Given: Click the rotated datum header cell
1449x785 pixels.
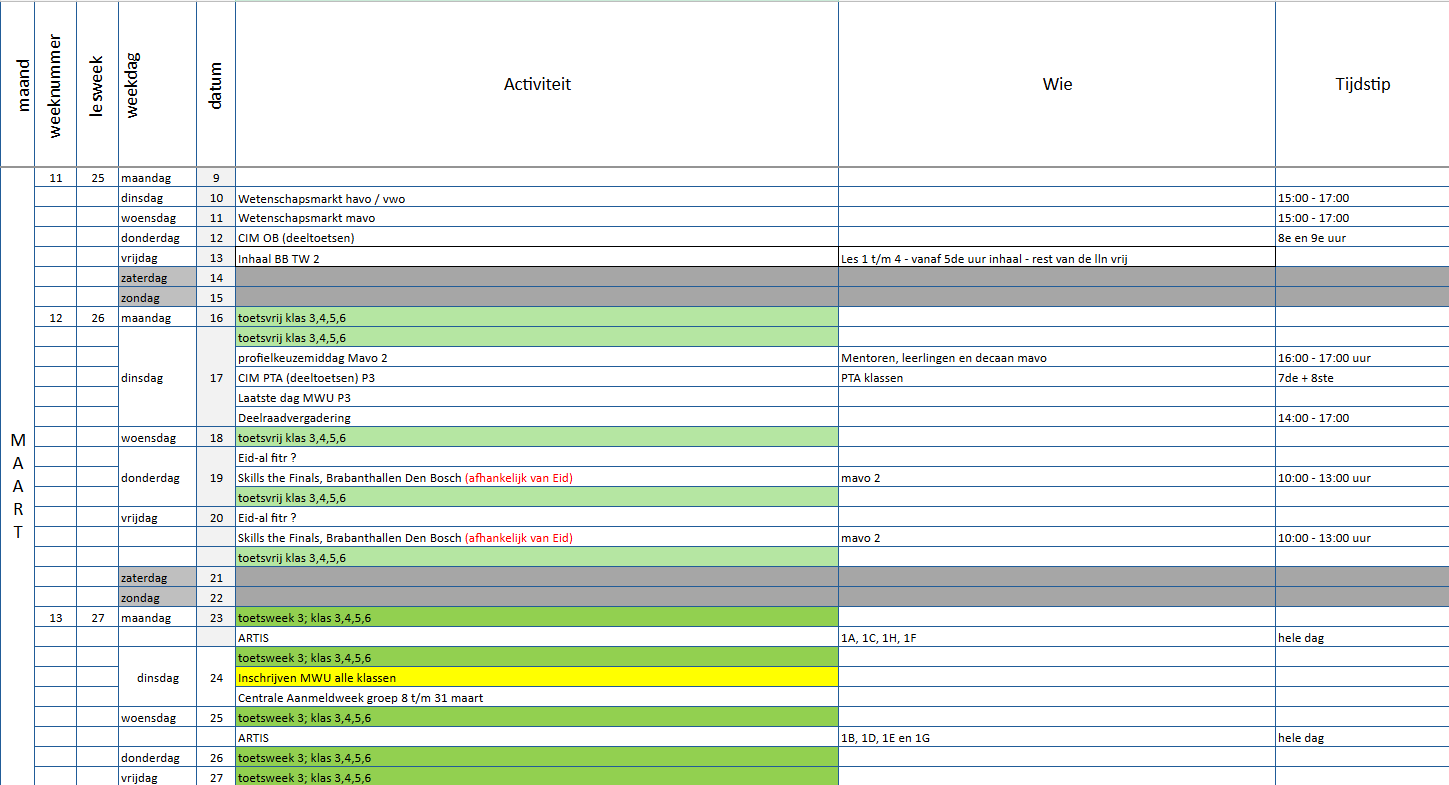Looking at the screenshot, I should [x=216, y=84].
